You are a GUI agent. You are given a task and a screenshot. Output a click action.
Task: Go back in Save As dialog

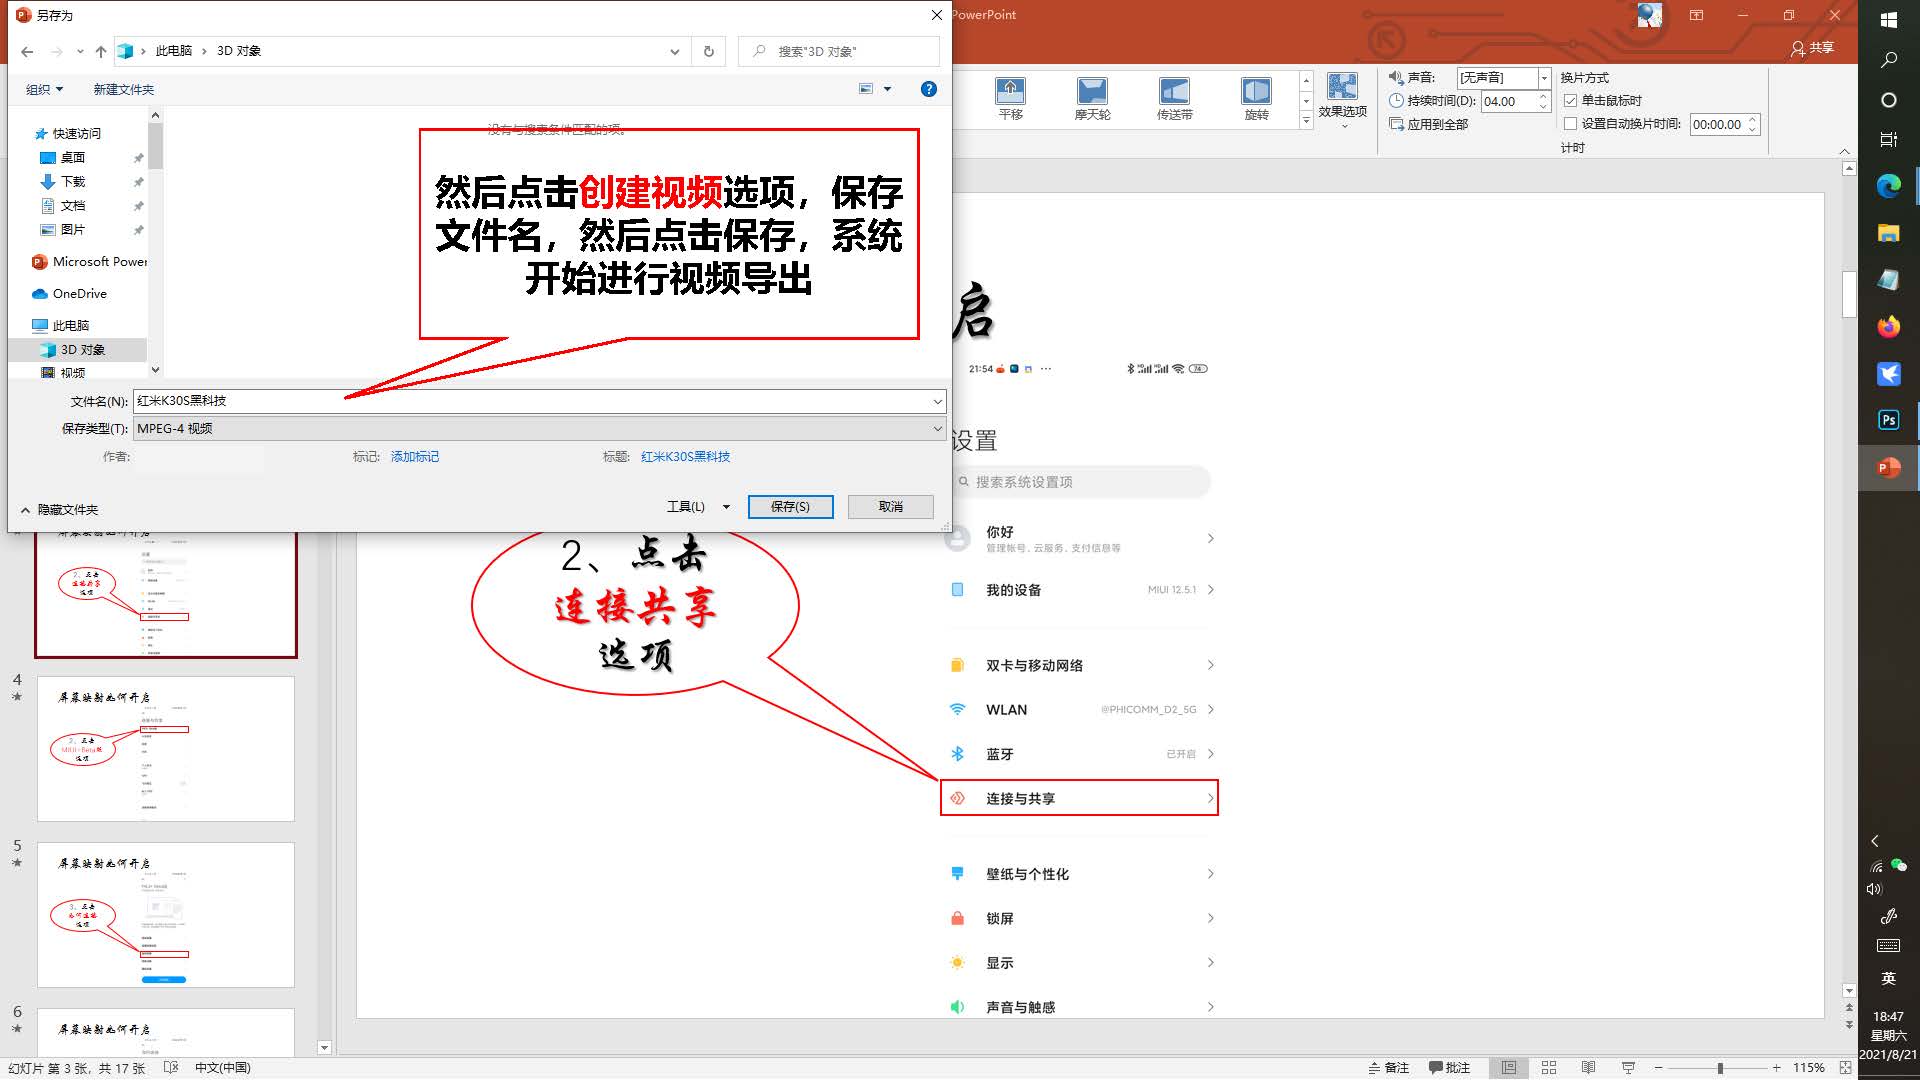pyautogui.click(x=26, y=51)
